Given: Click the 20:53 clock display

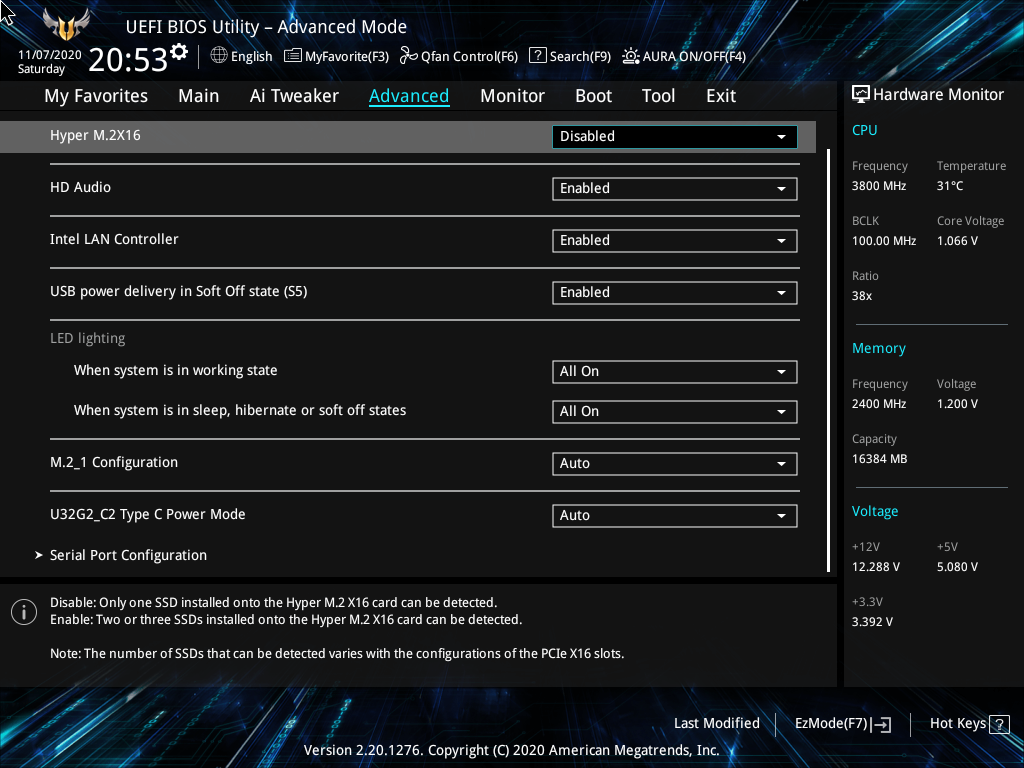Looking at the screenshot, I should pyautogui.click(x=128, y=60).
